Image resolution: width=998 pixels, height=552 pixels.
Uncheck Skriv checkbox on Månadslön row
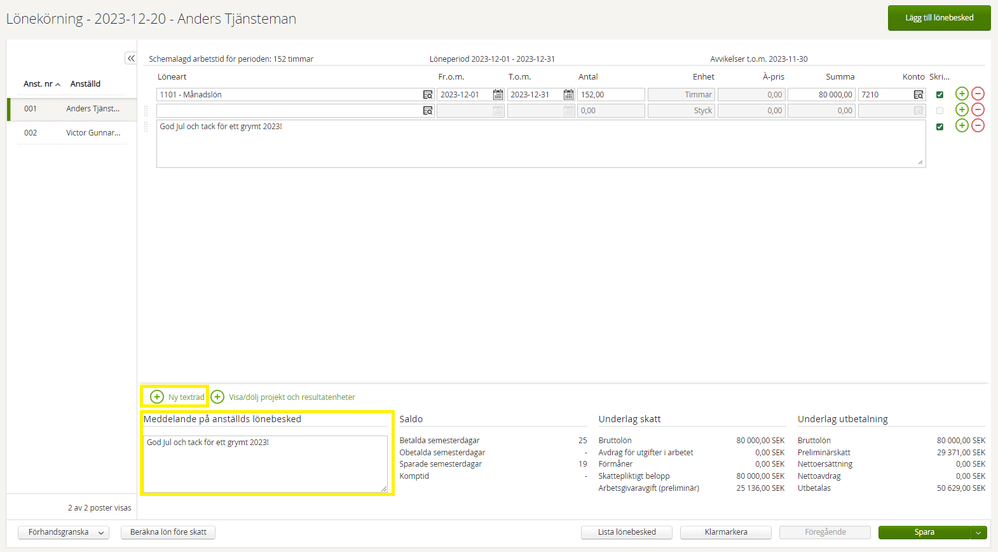point(939,95)
